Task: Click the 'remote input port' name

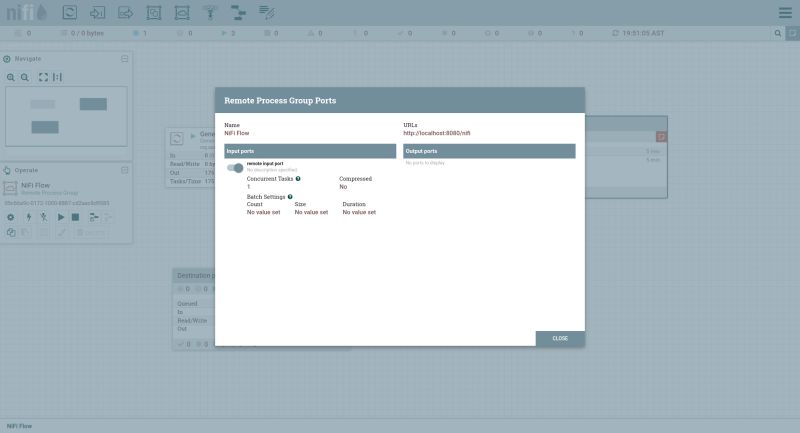Action: (x=265, y=164)
